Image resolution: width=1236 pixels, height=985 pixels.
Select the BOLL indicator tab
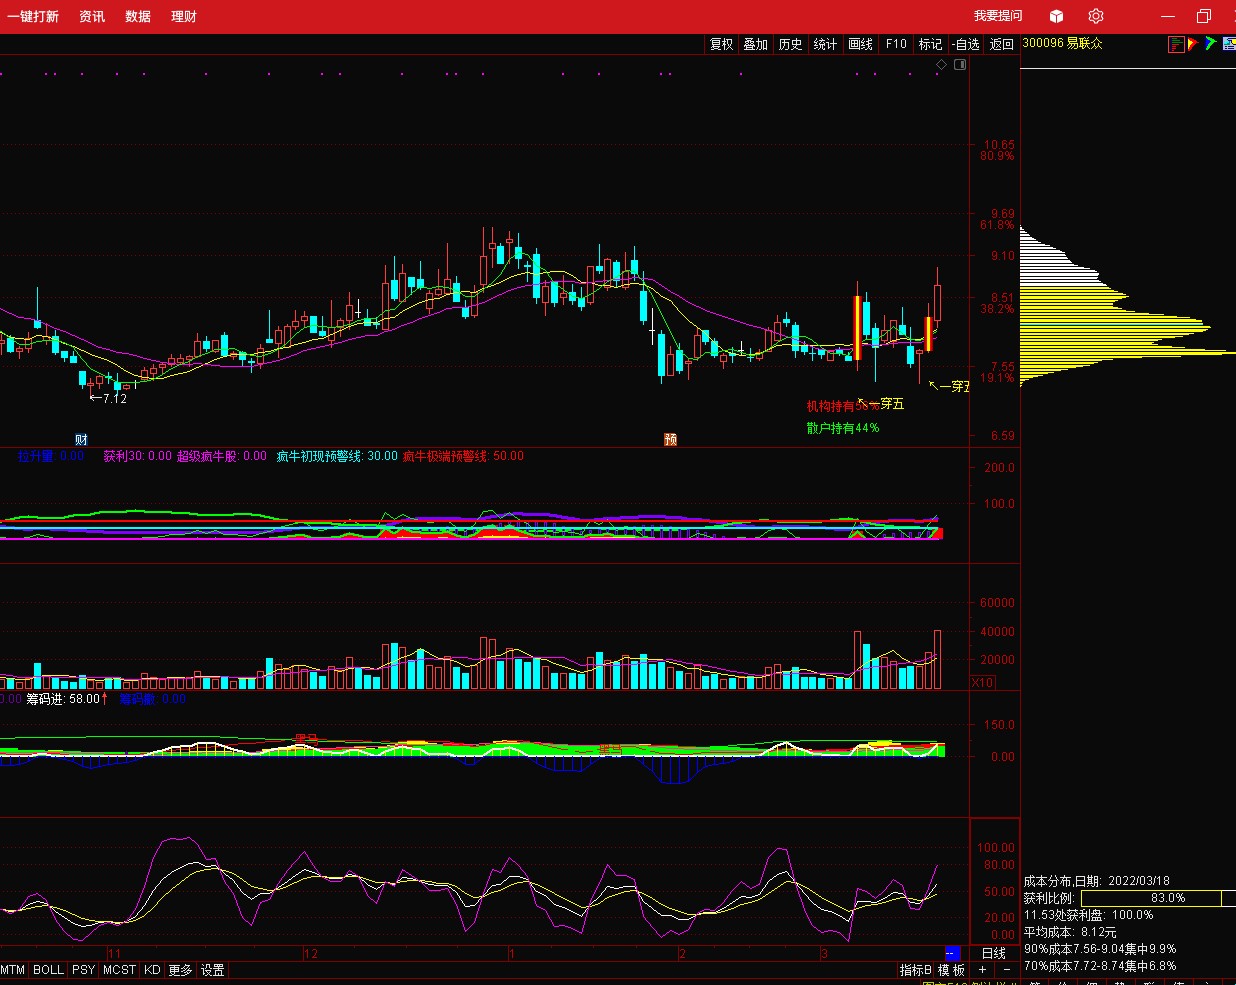click(x=48, y=970)
